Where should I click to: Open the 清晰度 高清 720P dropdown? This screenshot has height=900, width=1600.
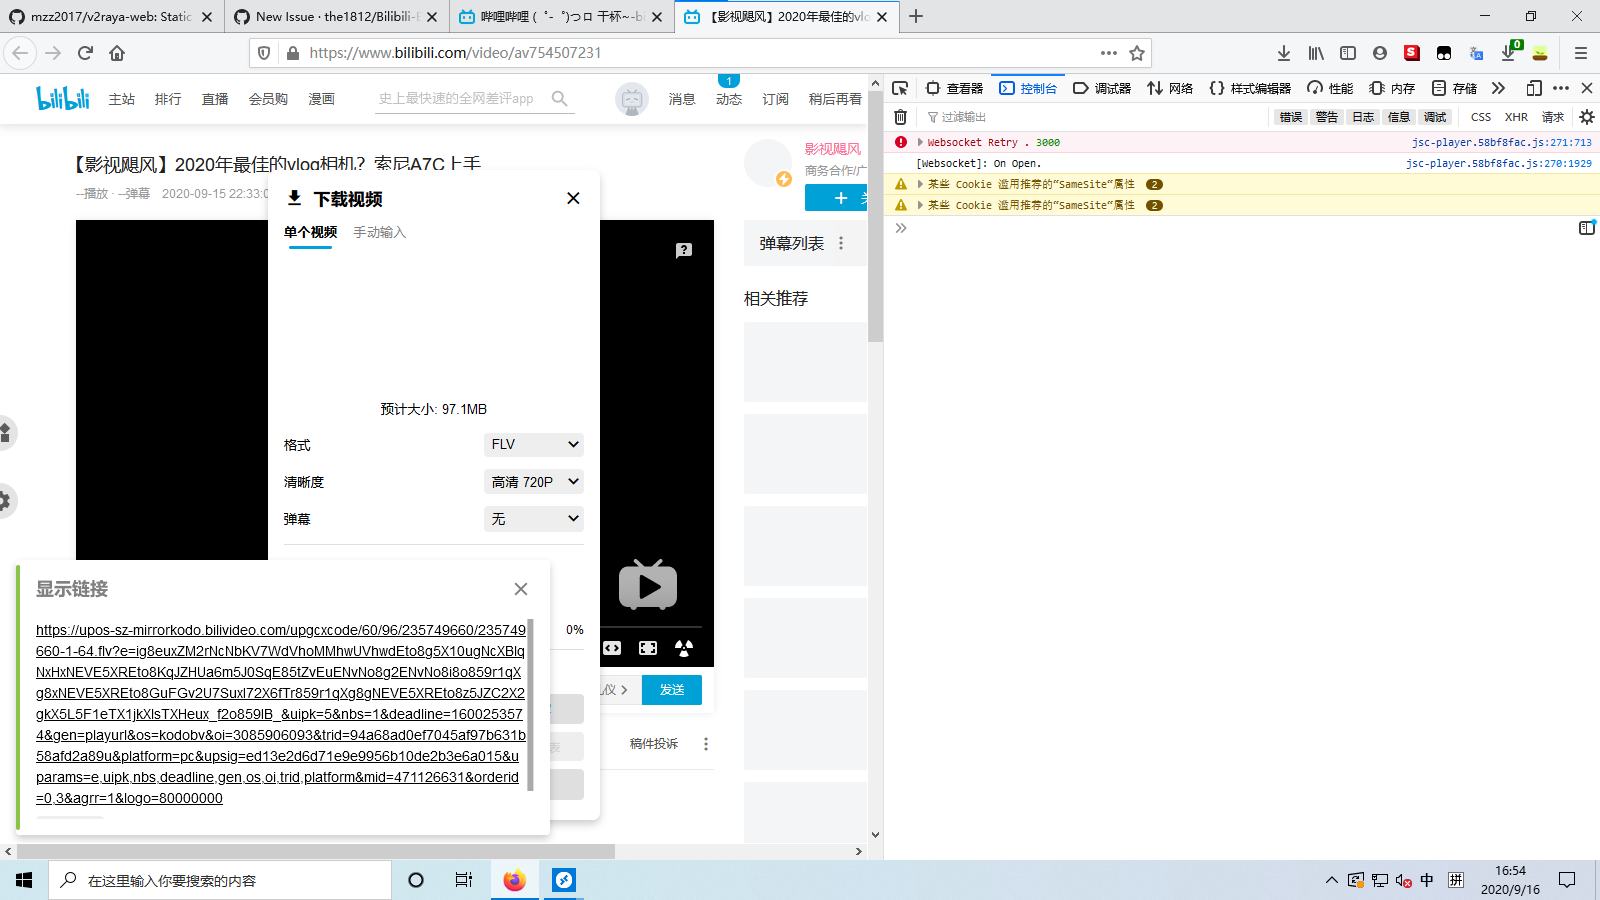point(534,482)
